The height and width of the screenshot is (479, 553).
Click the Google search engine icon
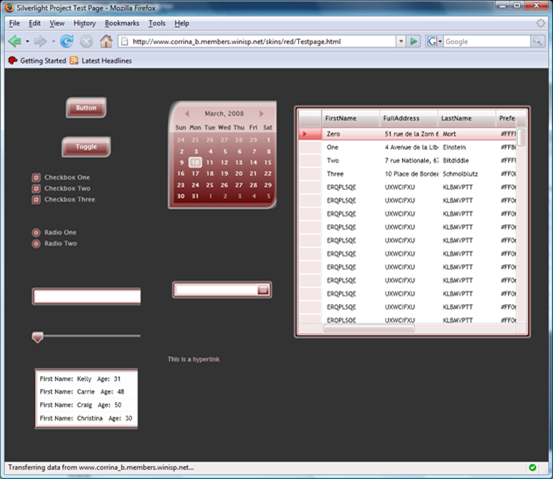(x=432, y=42)
